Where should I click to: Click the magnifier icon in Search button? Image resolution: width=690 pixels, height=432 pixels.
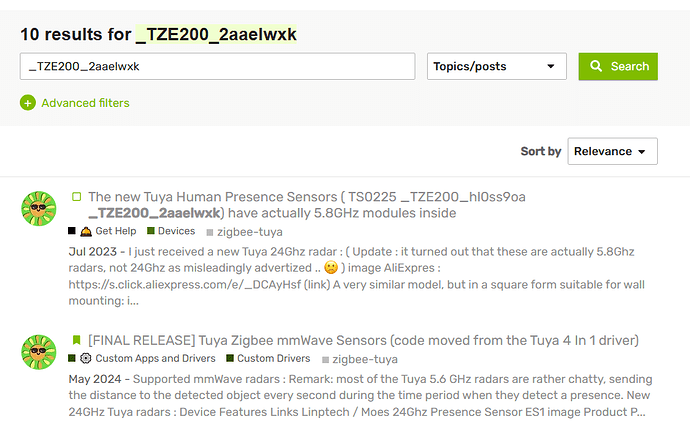pyautogui.click(x=596, y=67)
